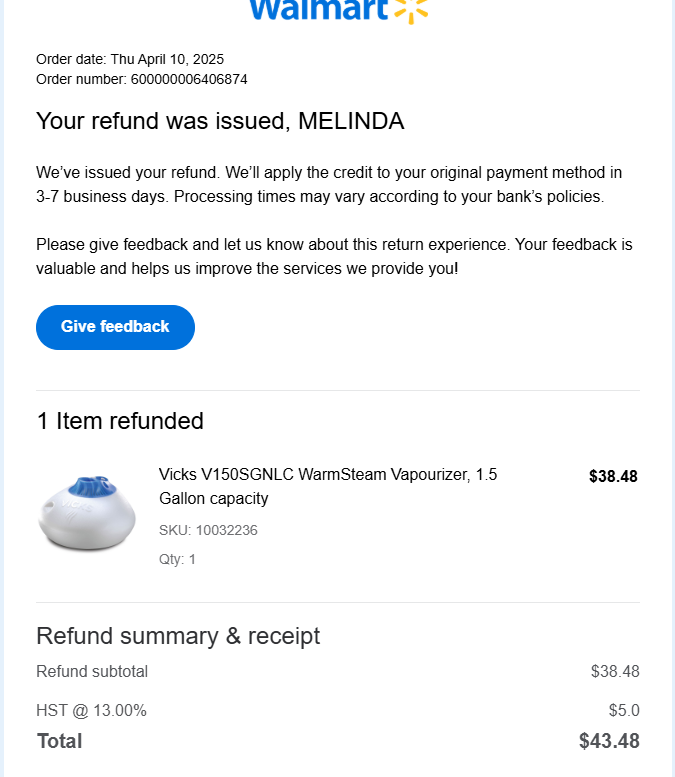
Task: Click the Qty: 1 label
Action: [x=177, y=559]
